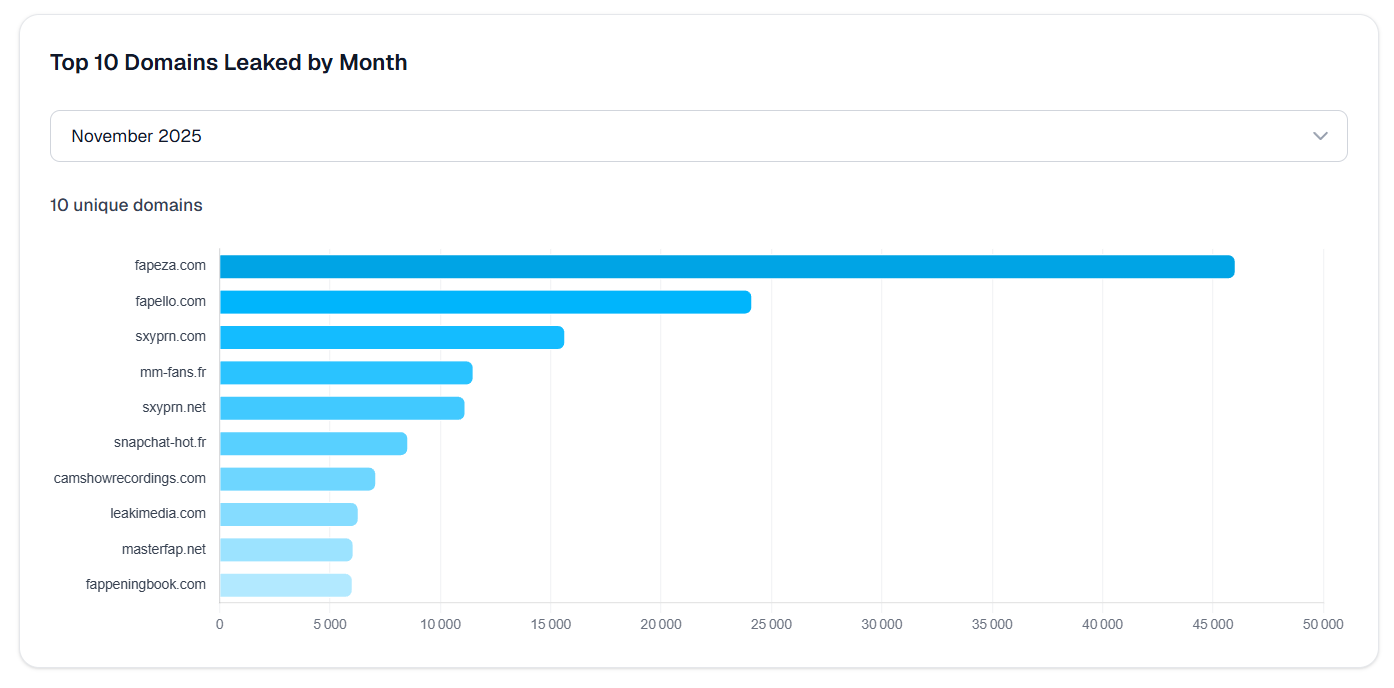This screenshot has height=688, width=1394.
Task: Click the chevron on the November 2025 selector
Action: 1320,135
